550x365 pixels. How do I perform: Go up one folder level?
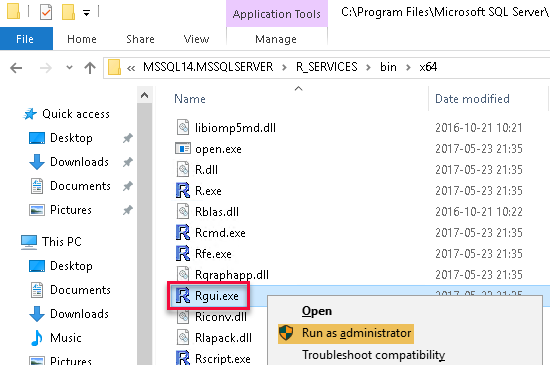90,67
